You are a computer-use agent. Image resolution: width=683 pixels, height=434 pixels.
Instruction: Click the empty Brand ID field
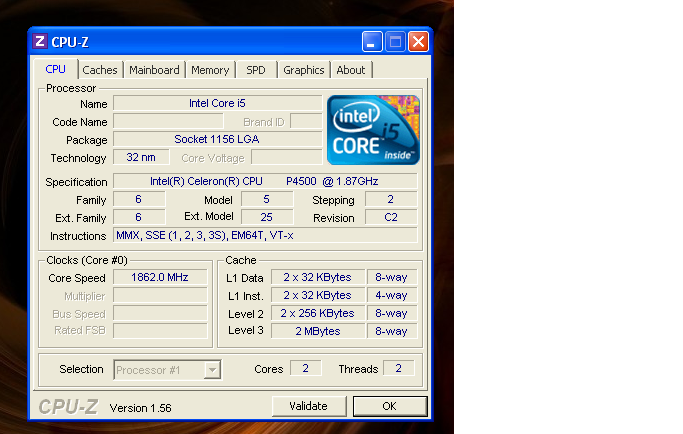click(x=306, y=122)
